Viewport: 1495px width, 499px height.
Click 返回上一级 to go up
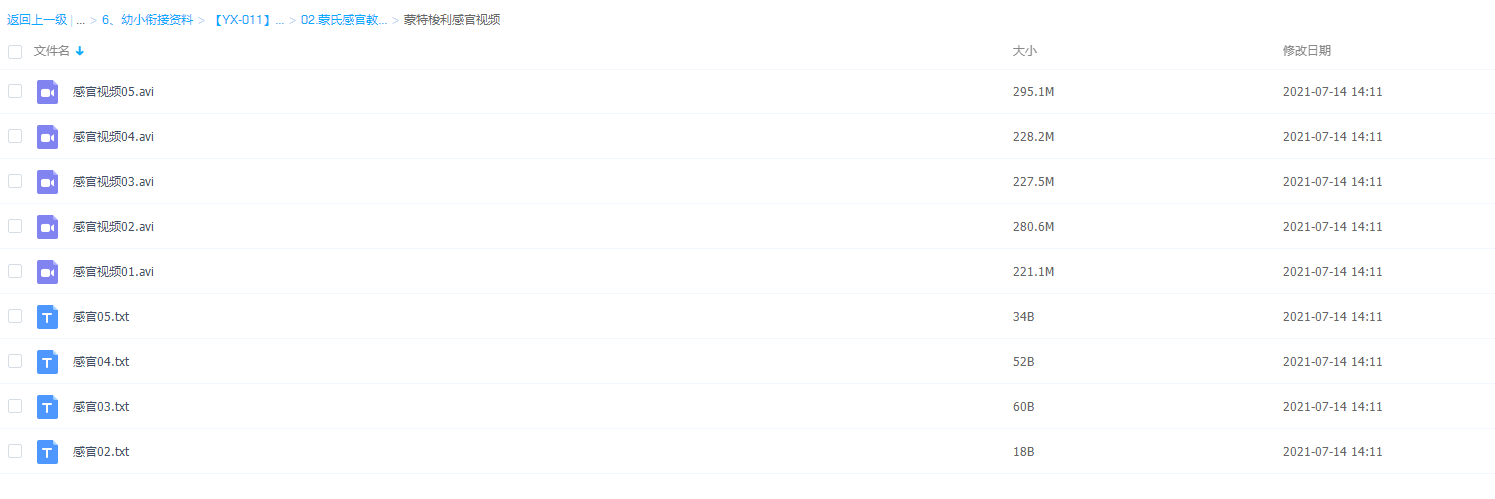pos(37,20)
